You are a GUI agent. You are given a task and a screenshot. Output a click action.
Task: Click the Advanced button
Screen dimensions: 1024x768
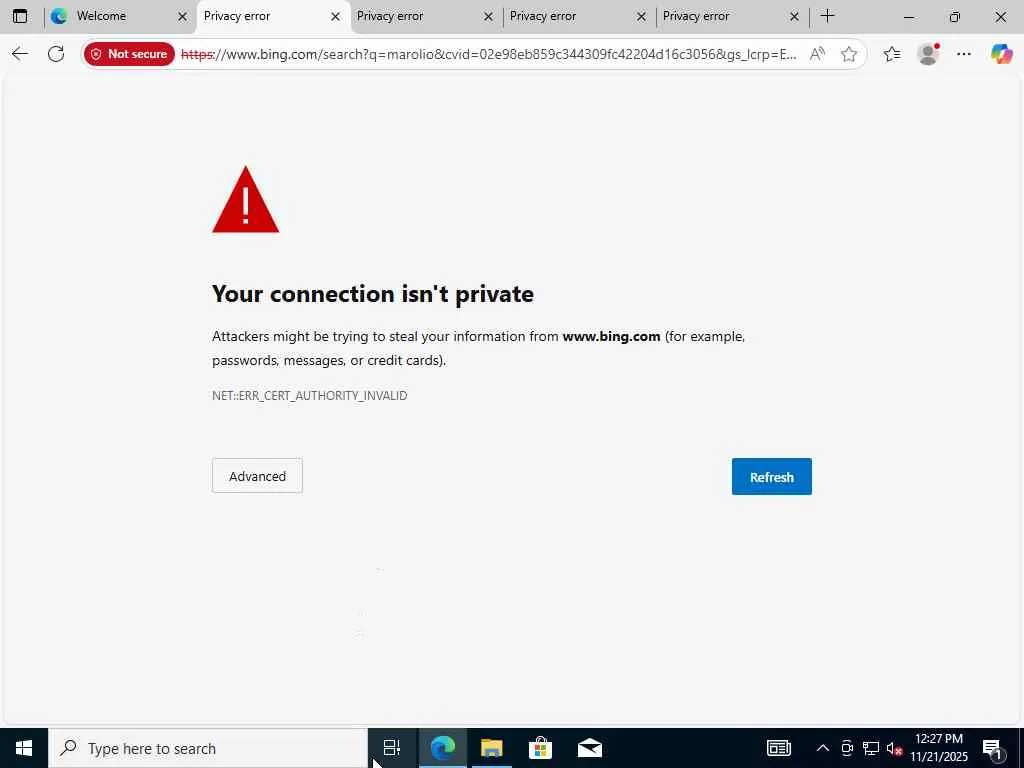point(257,476)
